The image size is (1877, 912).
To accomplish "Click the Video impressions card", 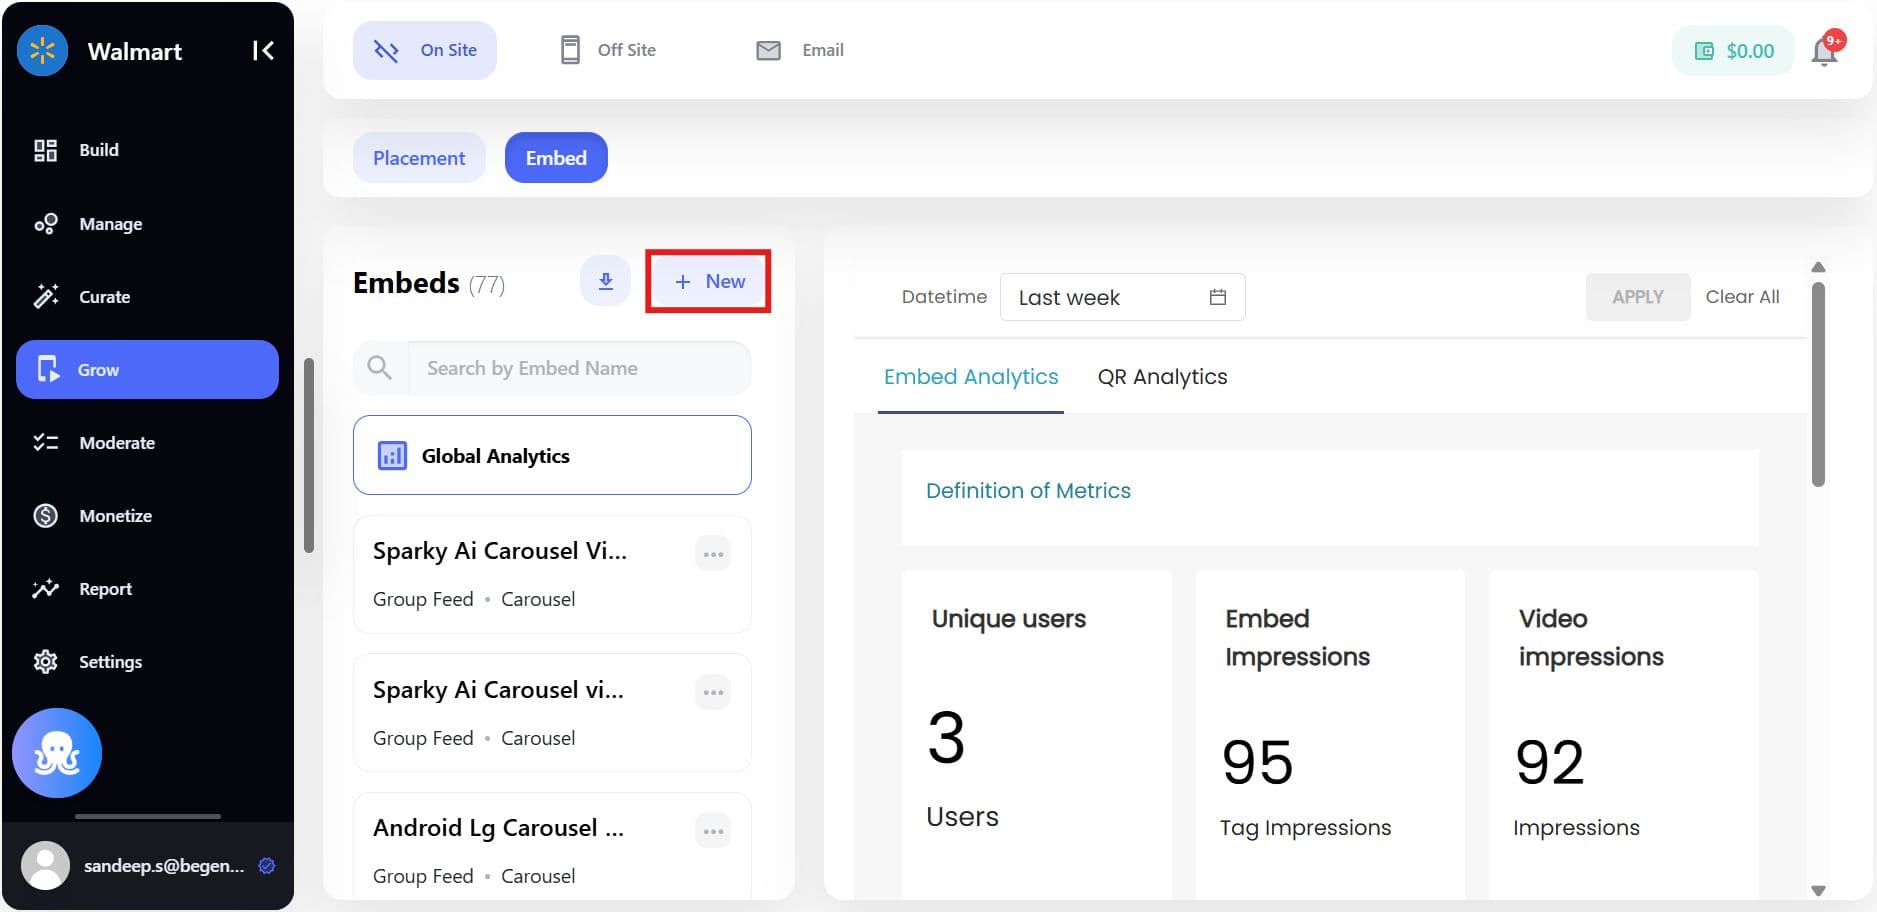I will (1623, 735).
